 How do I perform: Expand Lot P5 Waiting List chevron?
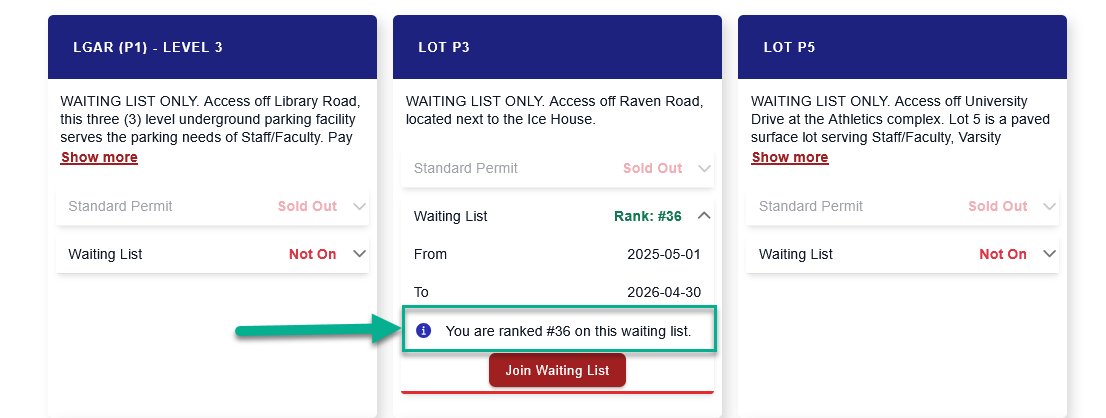click(1049, 254)
